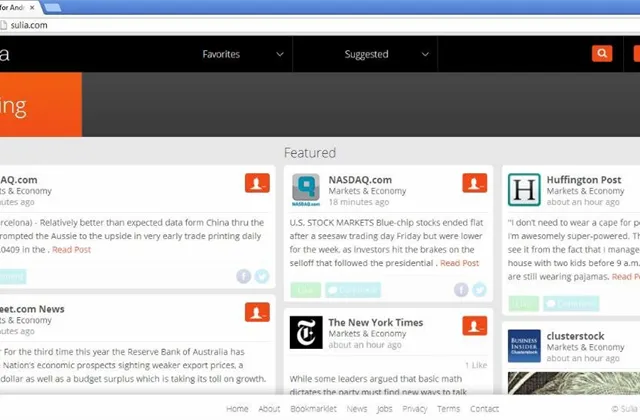Follow The New York Times source
The width and height of the screenshot is (640, 420).
(x=475, y=326)
